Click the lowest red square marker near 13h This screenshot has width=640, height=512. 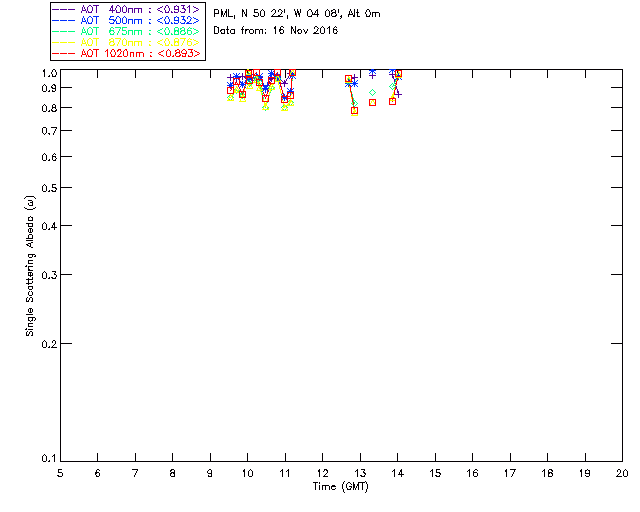point(354,111)
